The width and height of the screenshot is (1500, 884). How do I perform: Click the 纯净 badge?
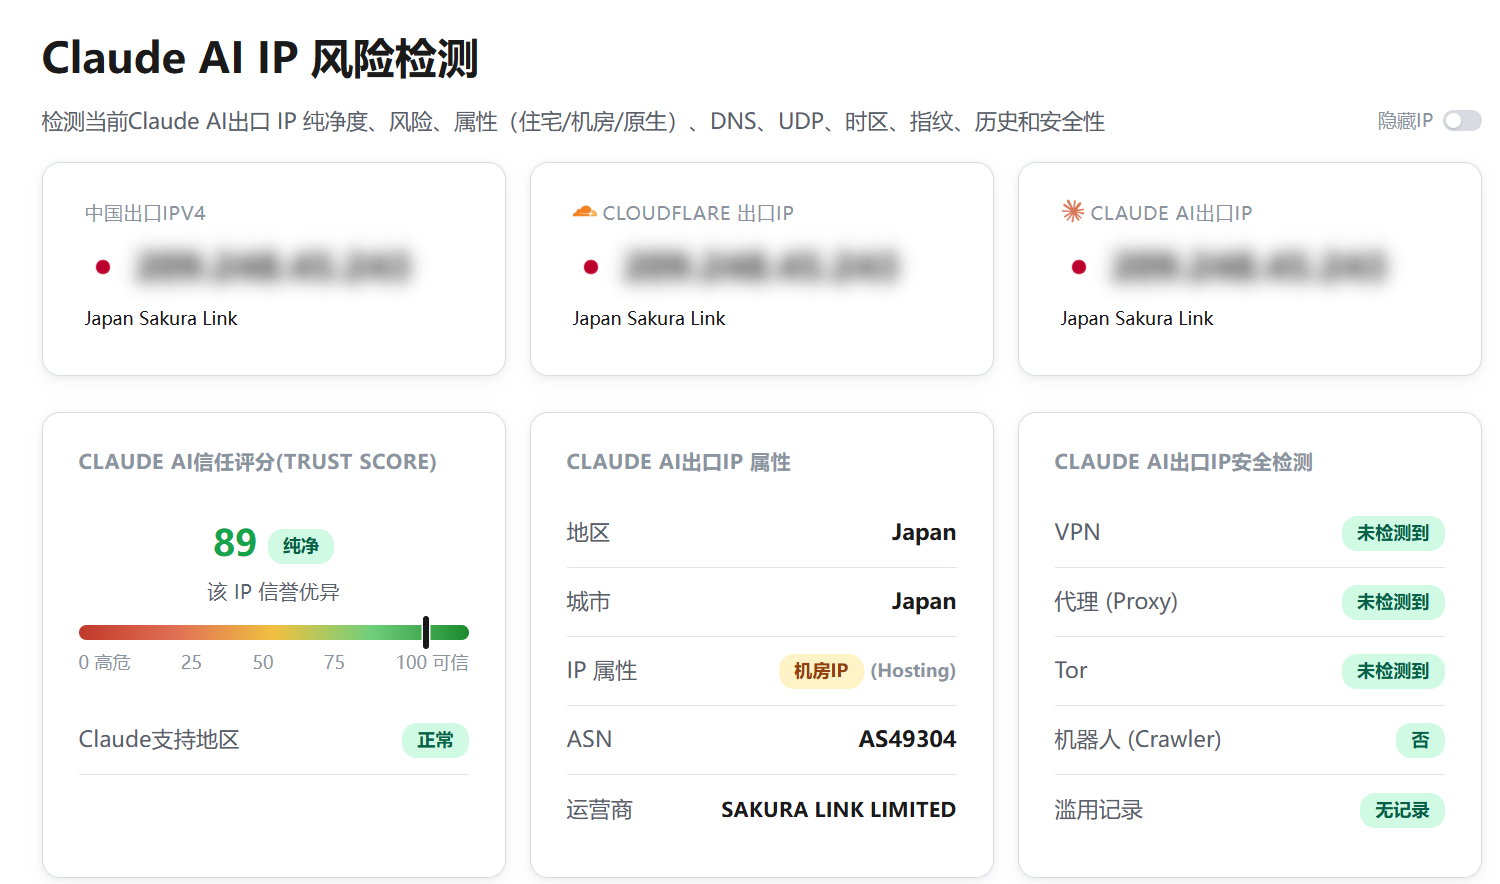(x=301, y=545)
